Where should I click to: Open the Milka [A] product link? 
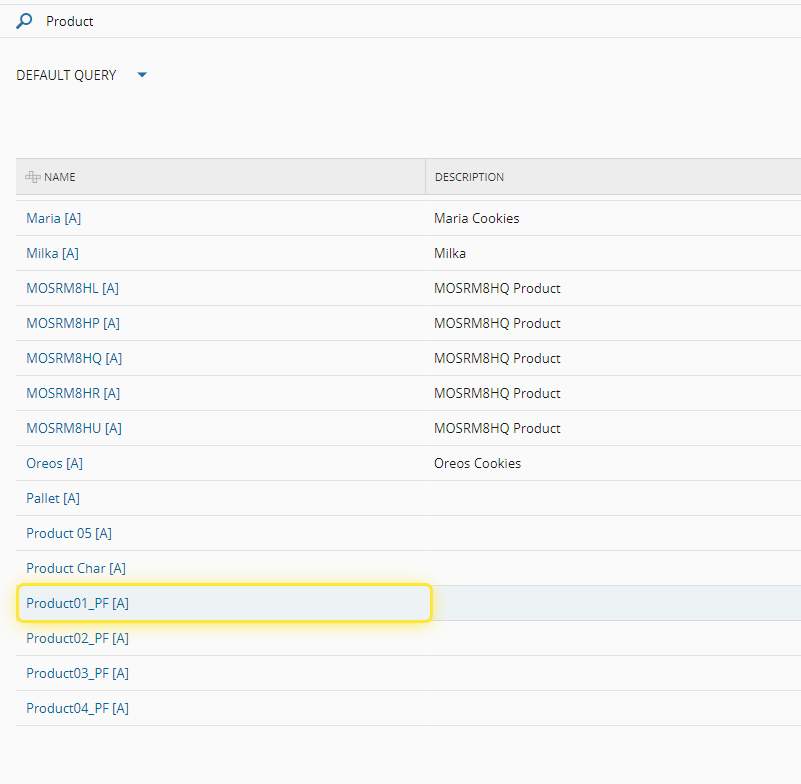53,253
